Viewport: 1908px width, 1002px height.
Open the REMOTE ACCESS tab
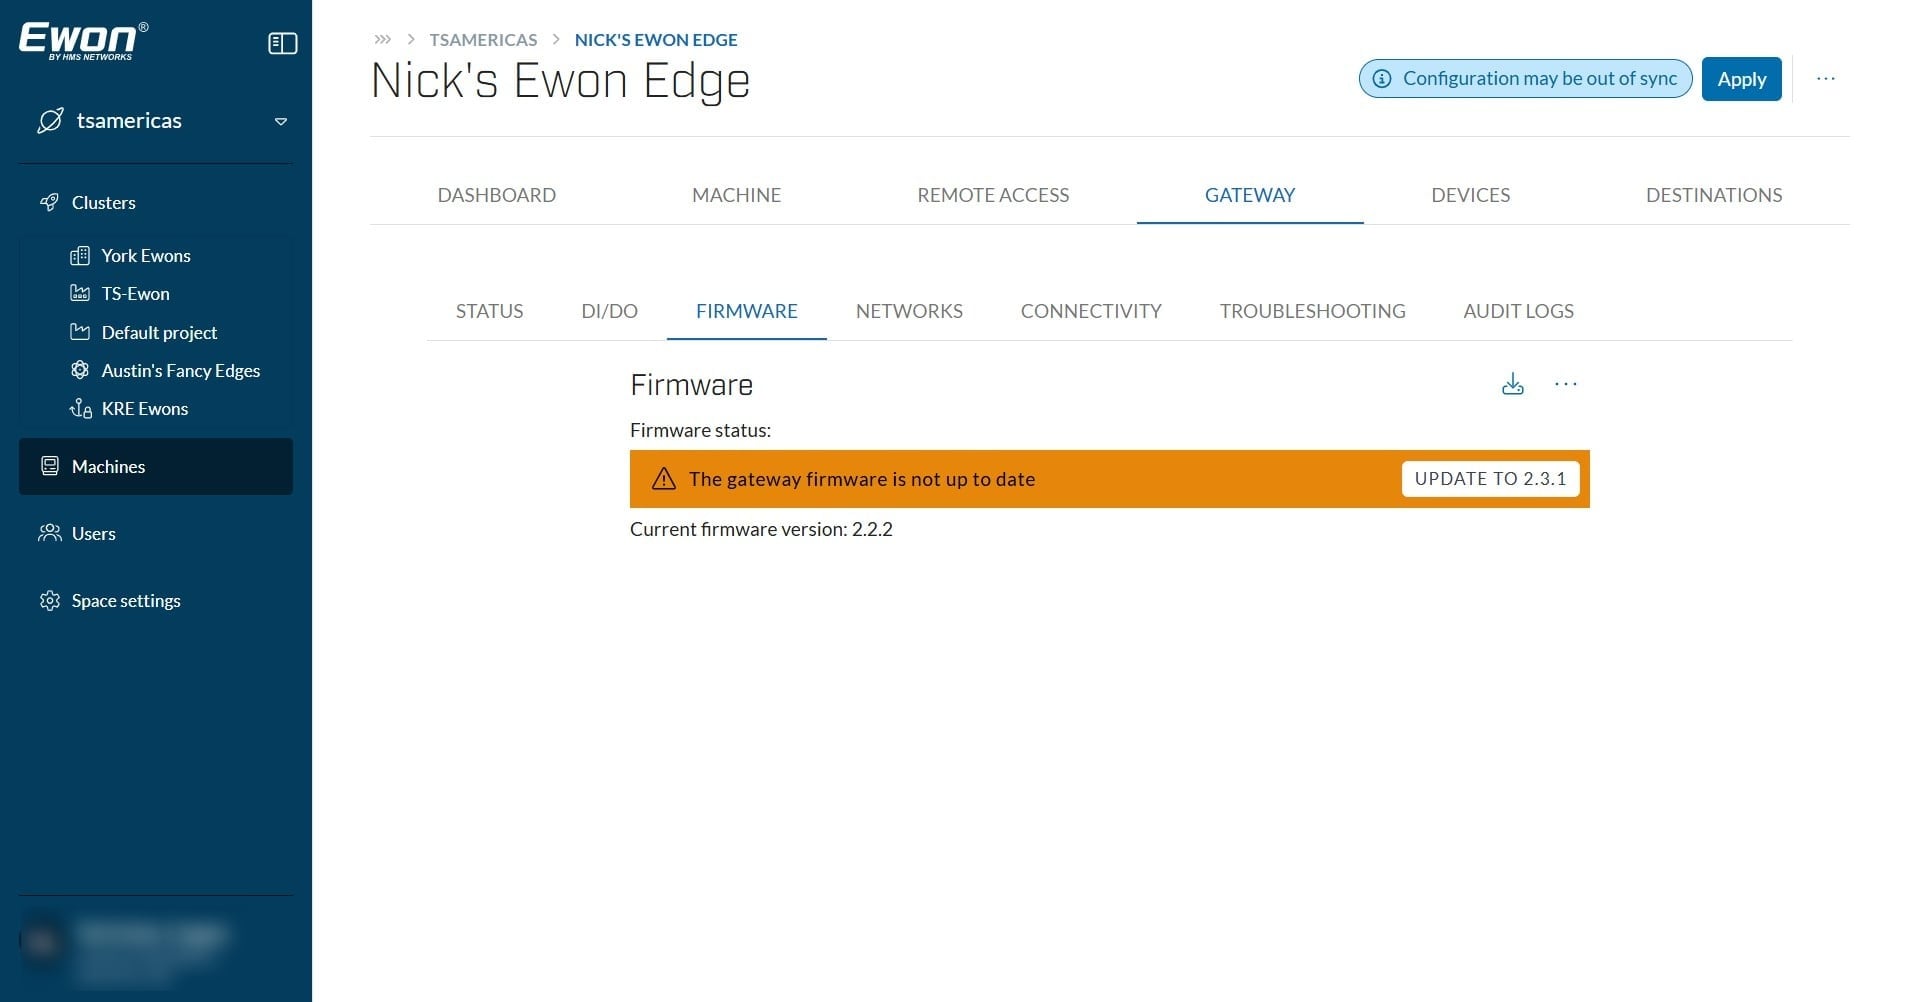click(993, 195)
